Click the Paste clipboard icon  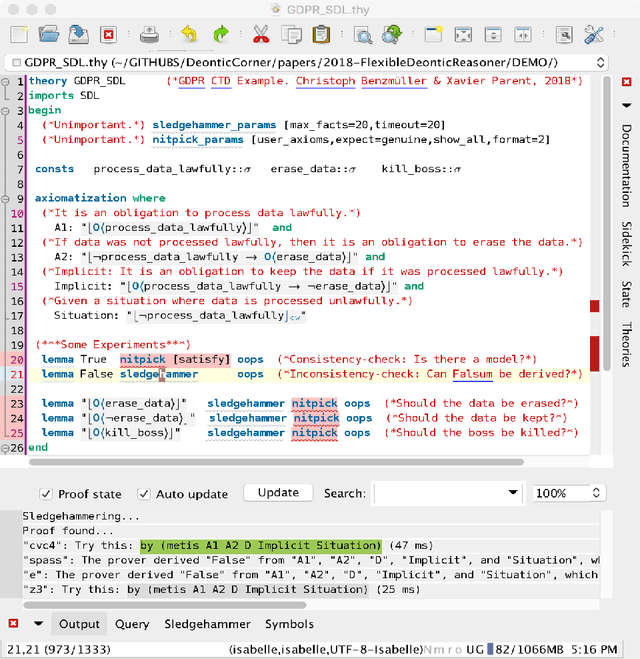pyautogui.click(x=319, y=35)
